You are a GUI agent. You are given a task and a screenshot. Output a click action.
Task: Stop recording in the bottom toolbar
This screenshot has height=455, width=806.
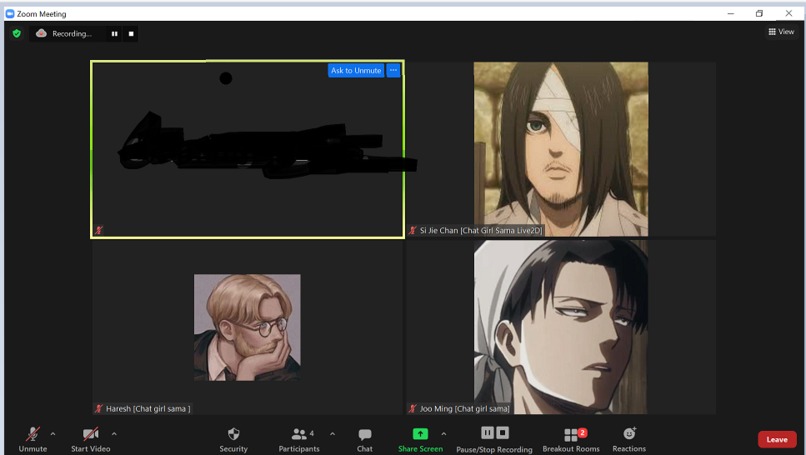click(x=503, y=433)
